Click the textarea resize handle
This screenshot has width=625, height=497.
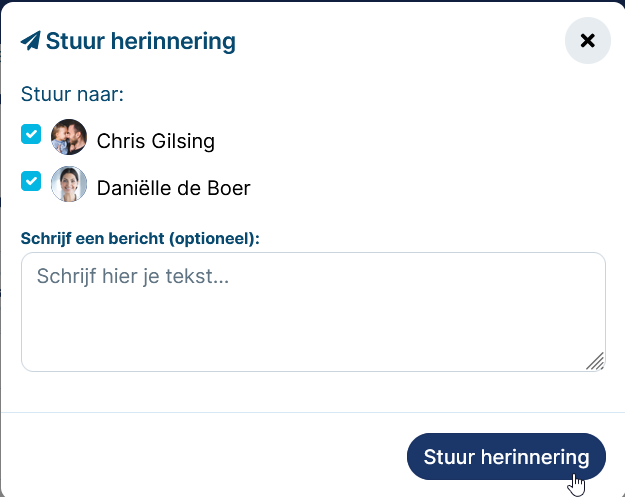596,361
